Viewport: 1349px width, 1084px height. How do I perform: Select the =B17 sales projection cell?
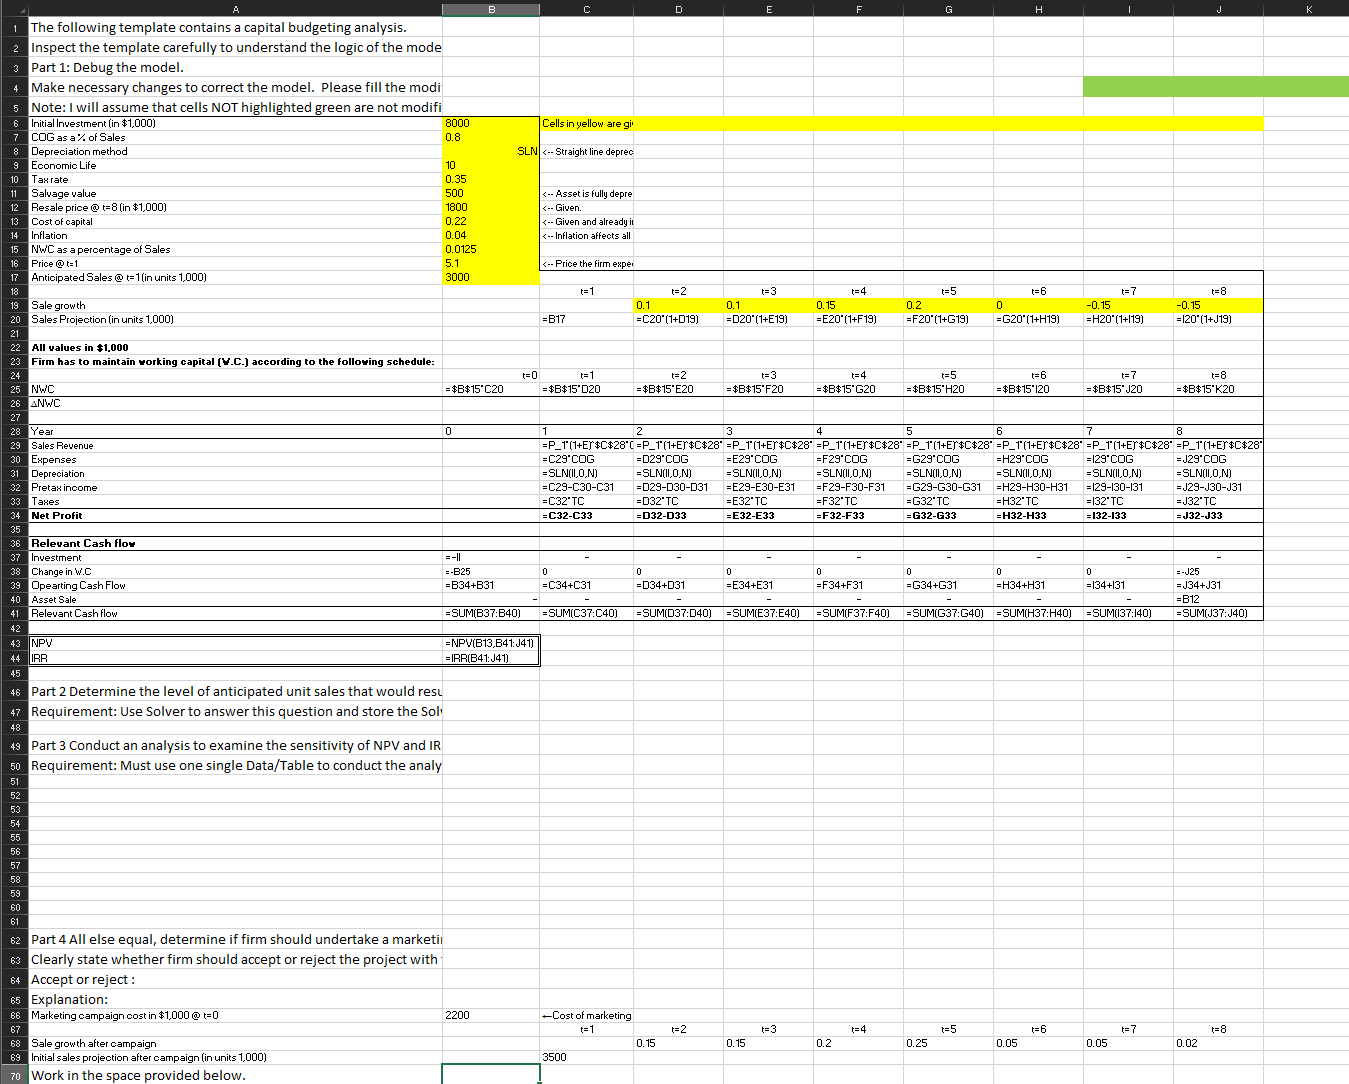587,319
